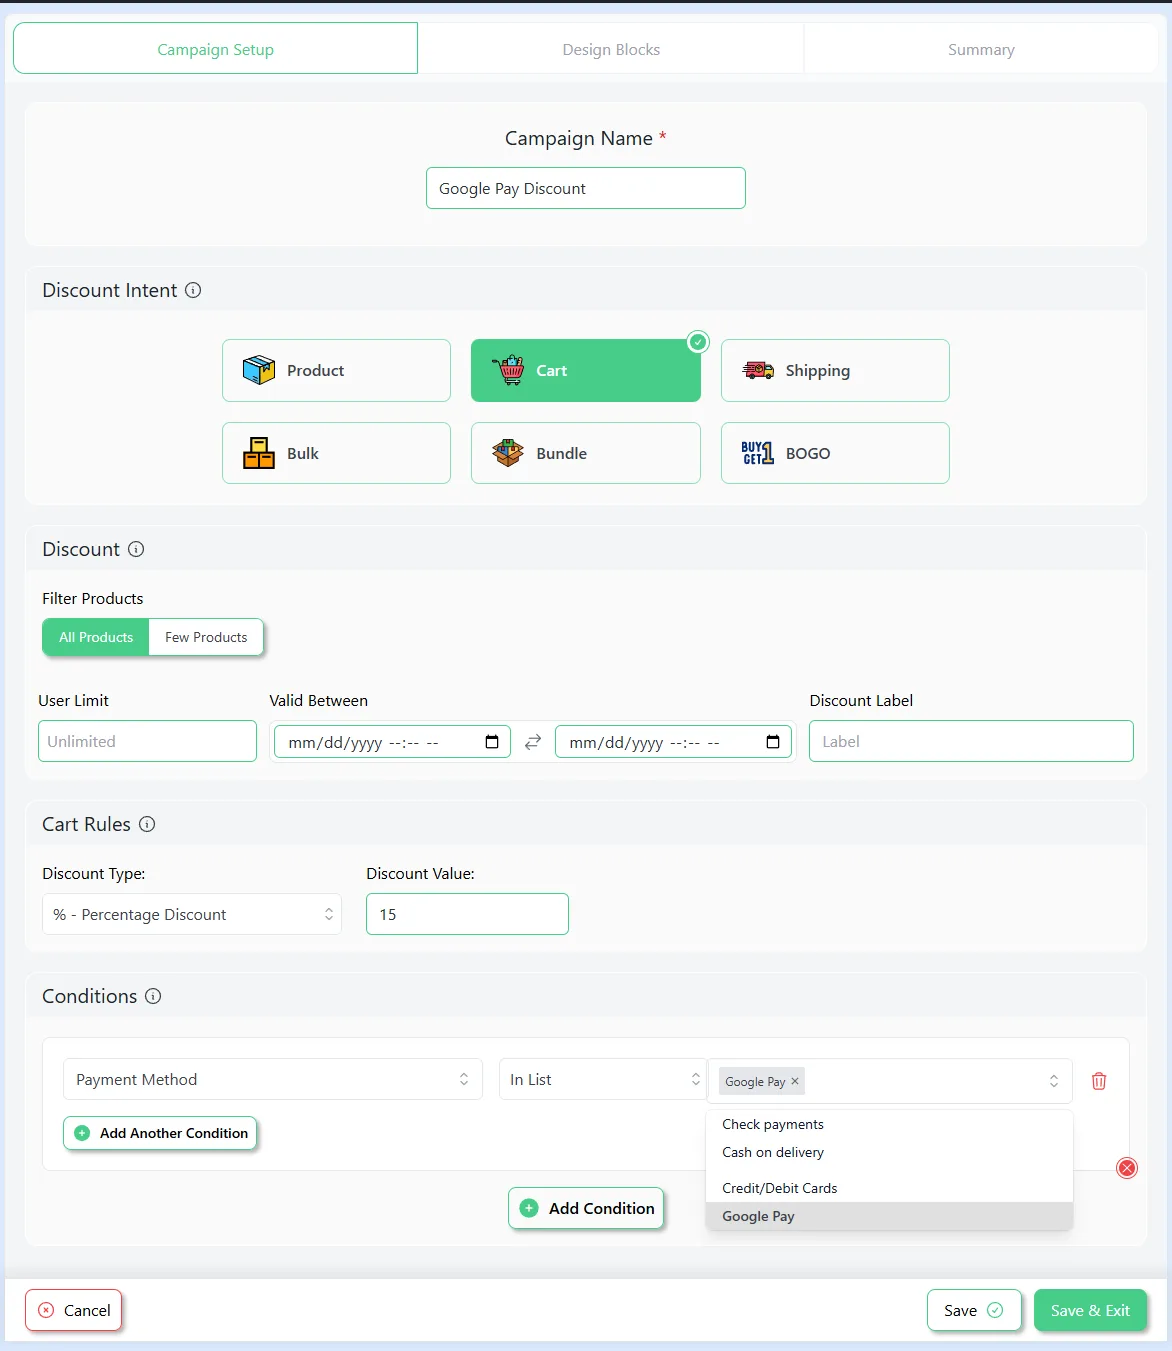Click the Discount Value field
The width and height of the screenshot is (1172, 1351).
(x=467, y=914)
